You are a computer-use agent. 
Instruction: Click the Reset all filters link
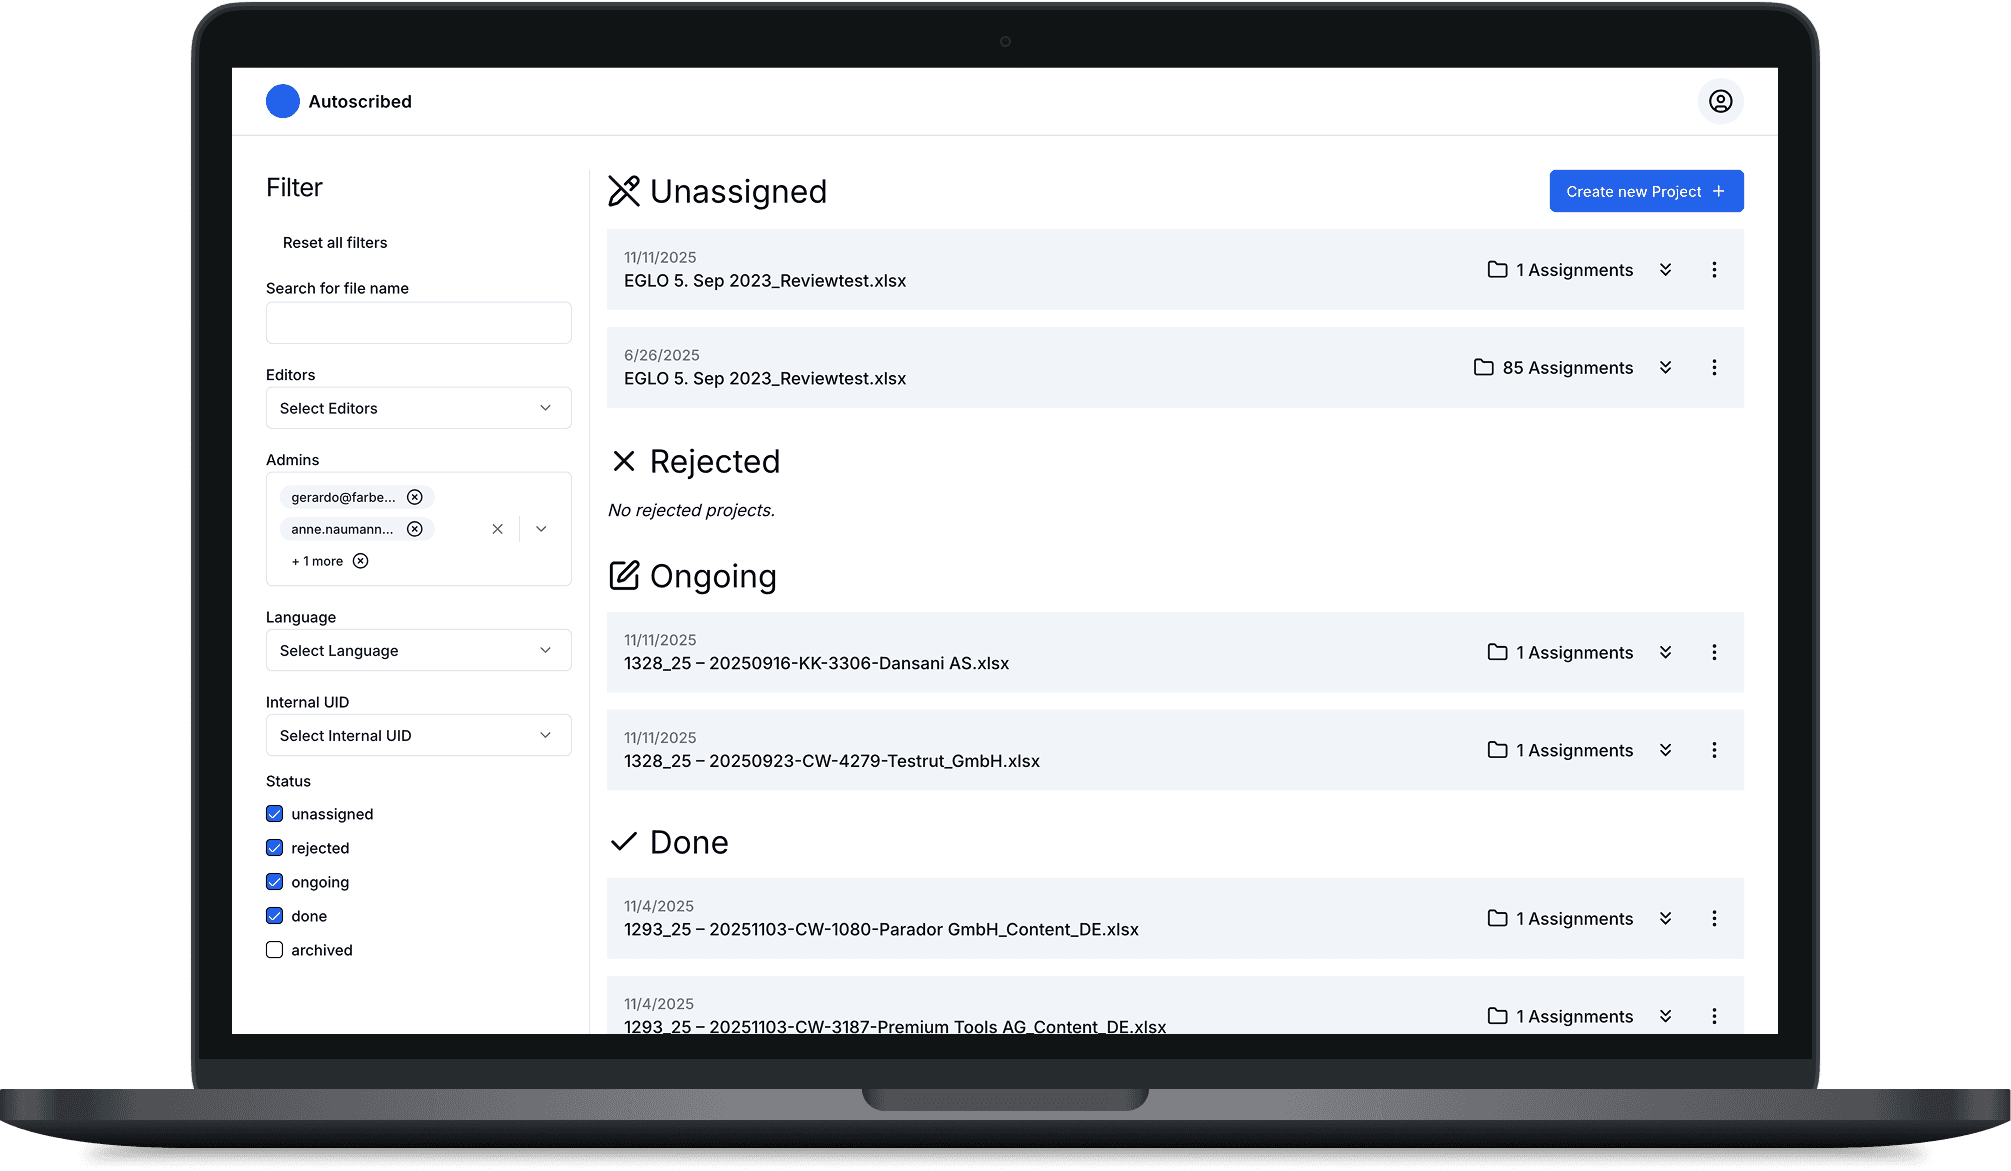tap(335, 242)
